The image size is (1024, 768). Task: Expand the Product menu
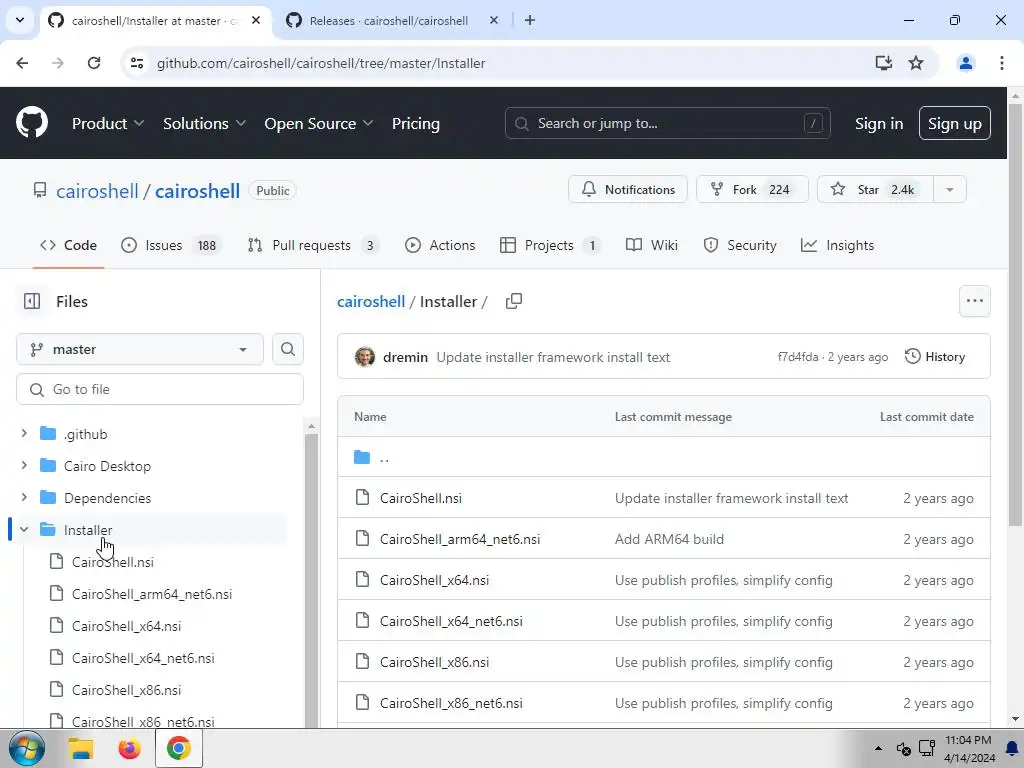[108, 123]
